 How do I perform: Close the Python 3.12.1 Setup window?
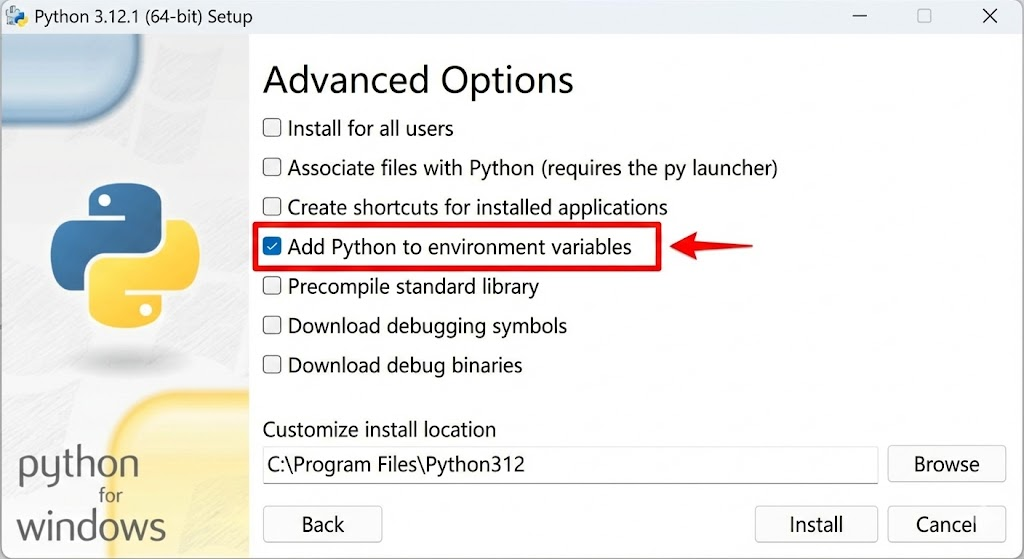click(x=989, y=17)
